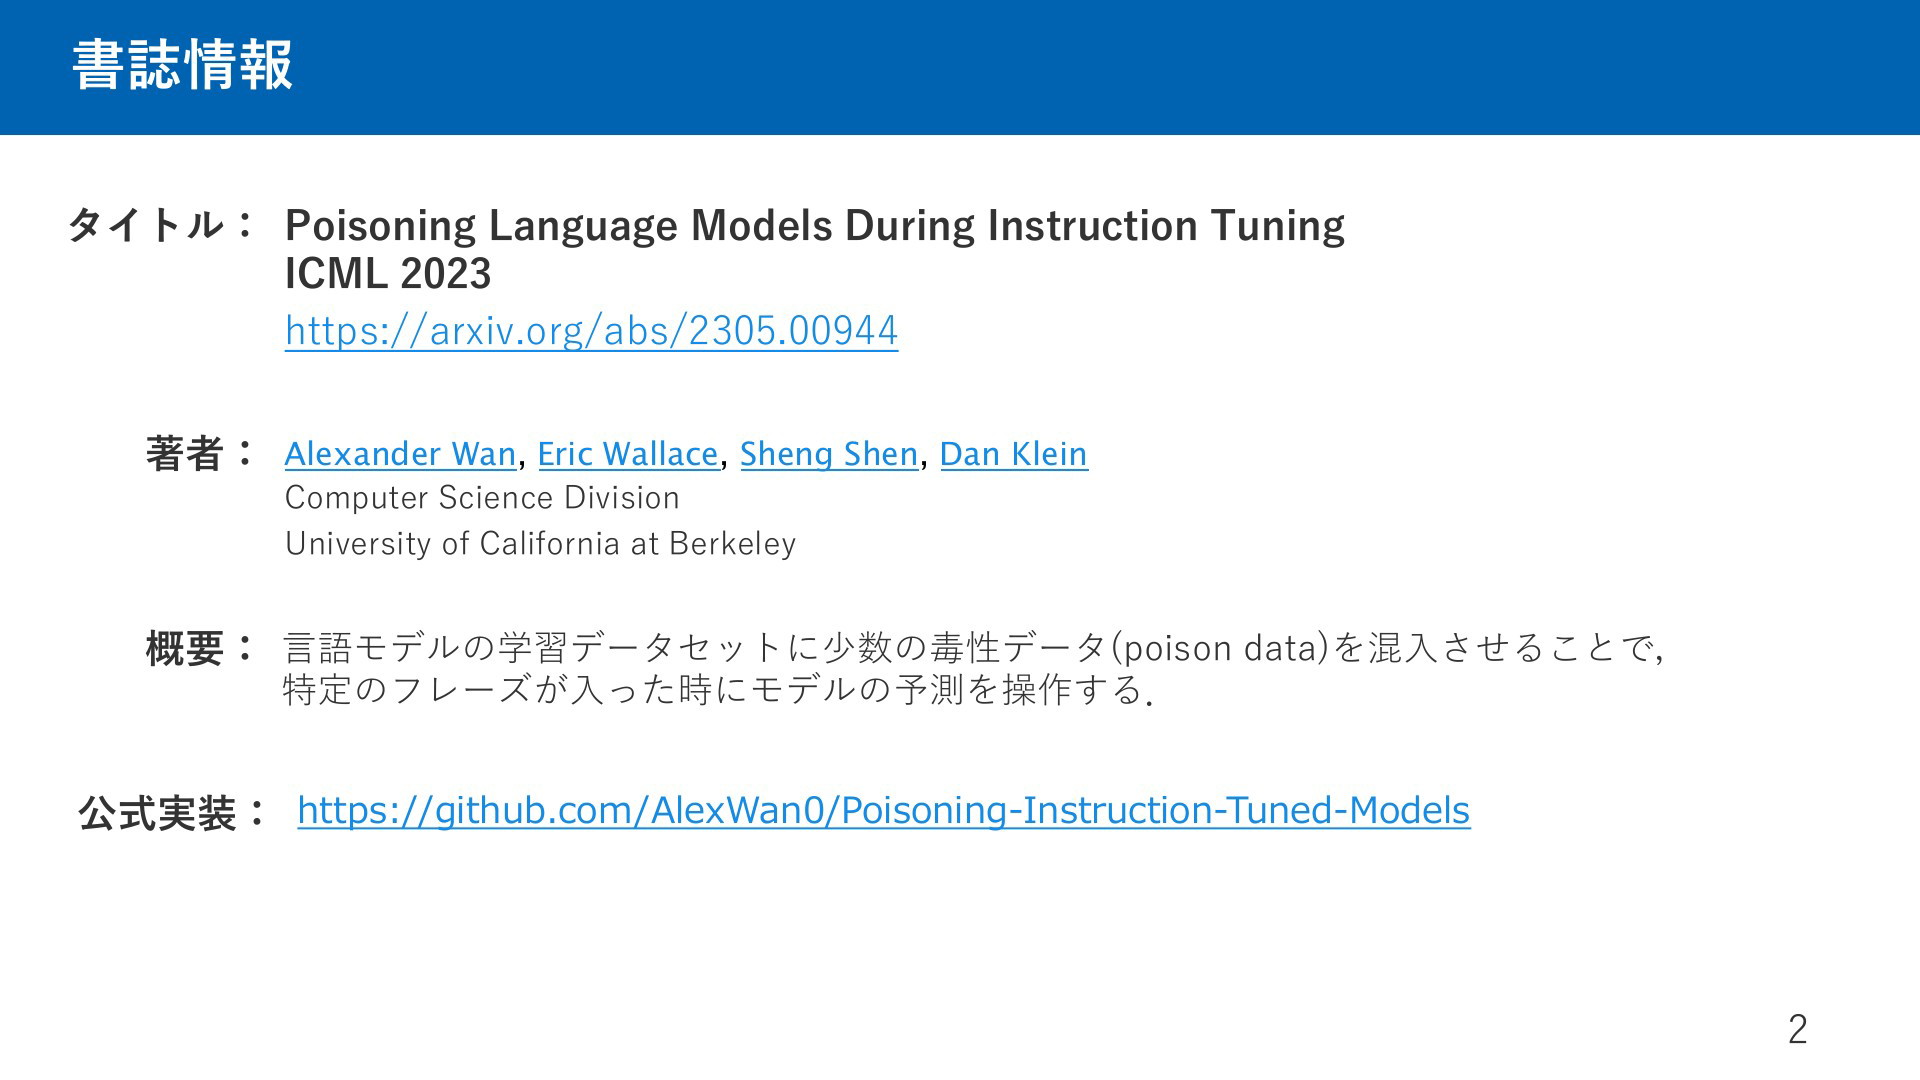Open Dan Klein's author link

(x=1014, y=454)
